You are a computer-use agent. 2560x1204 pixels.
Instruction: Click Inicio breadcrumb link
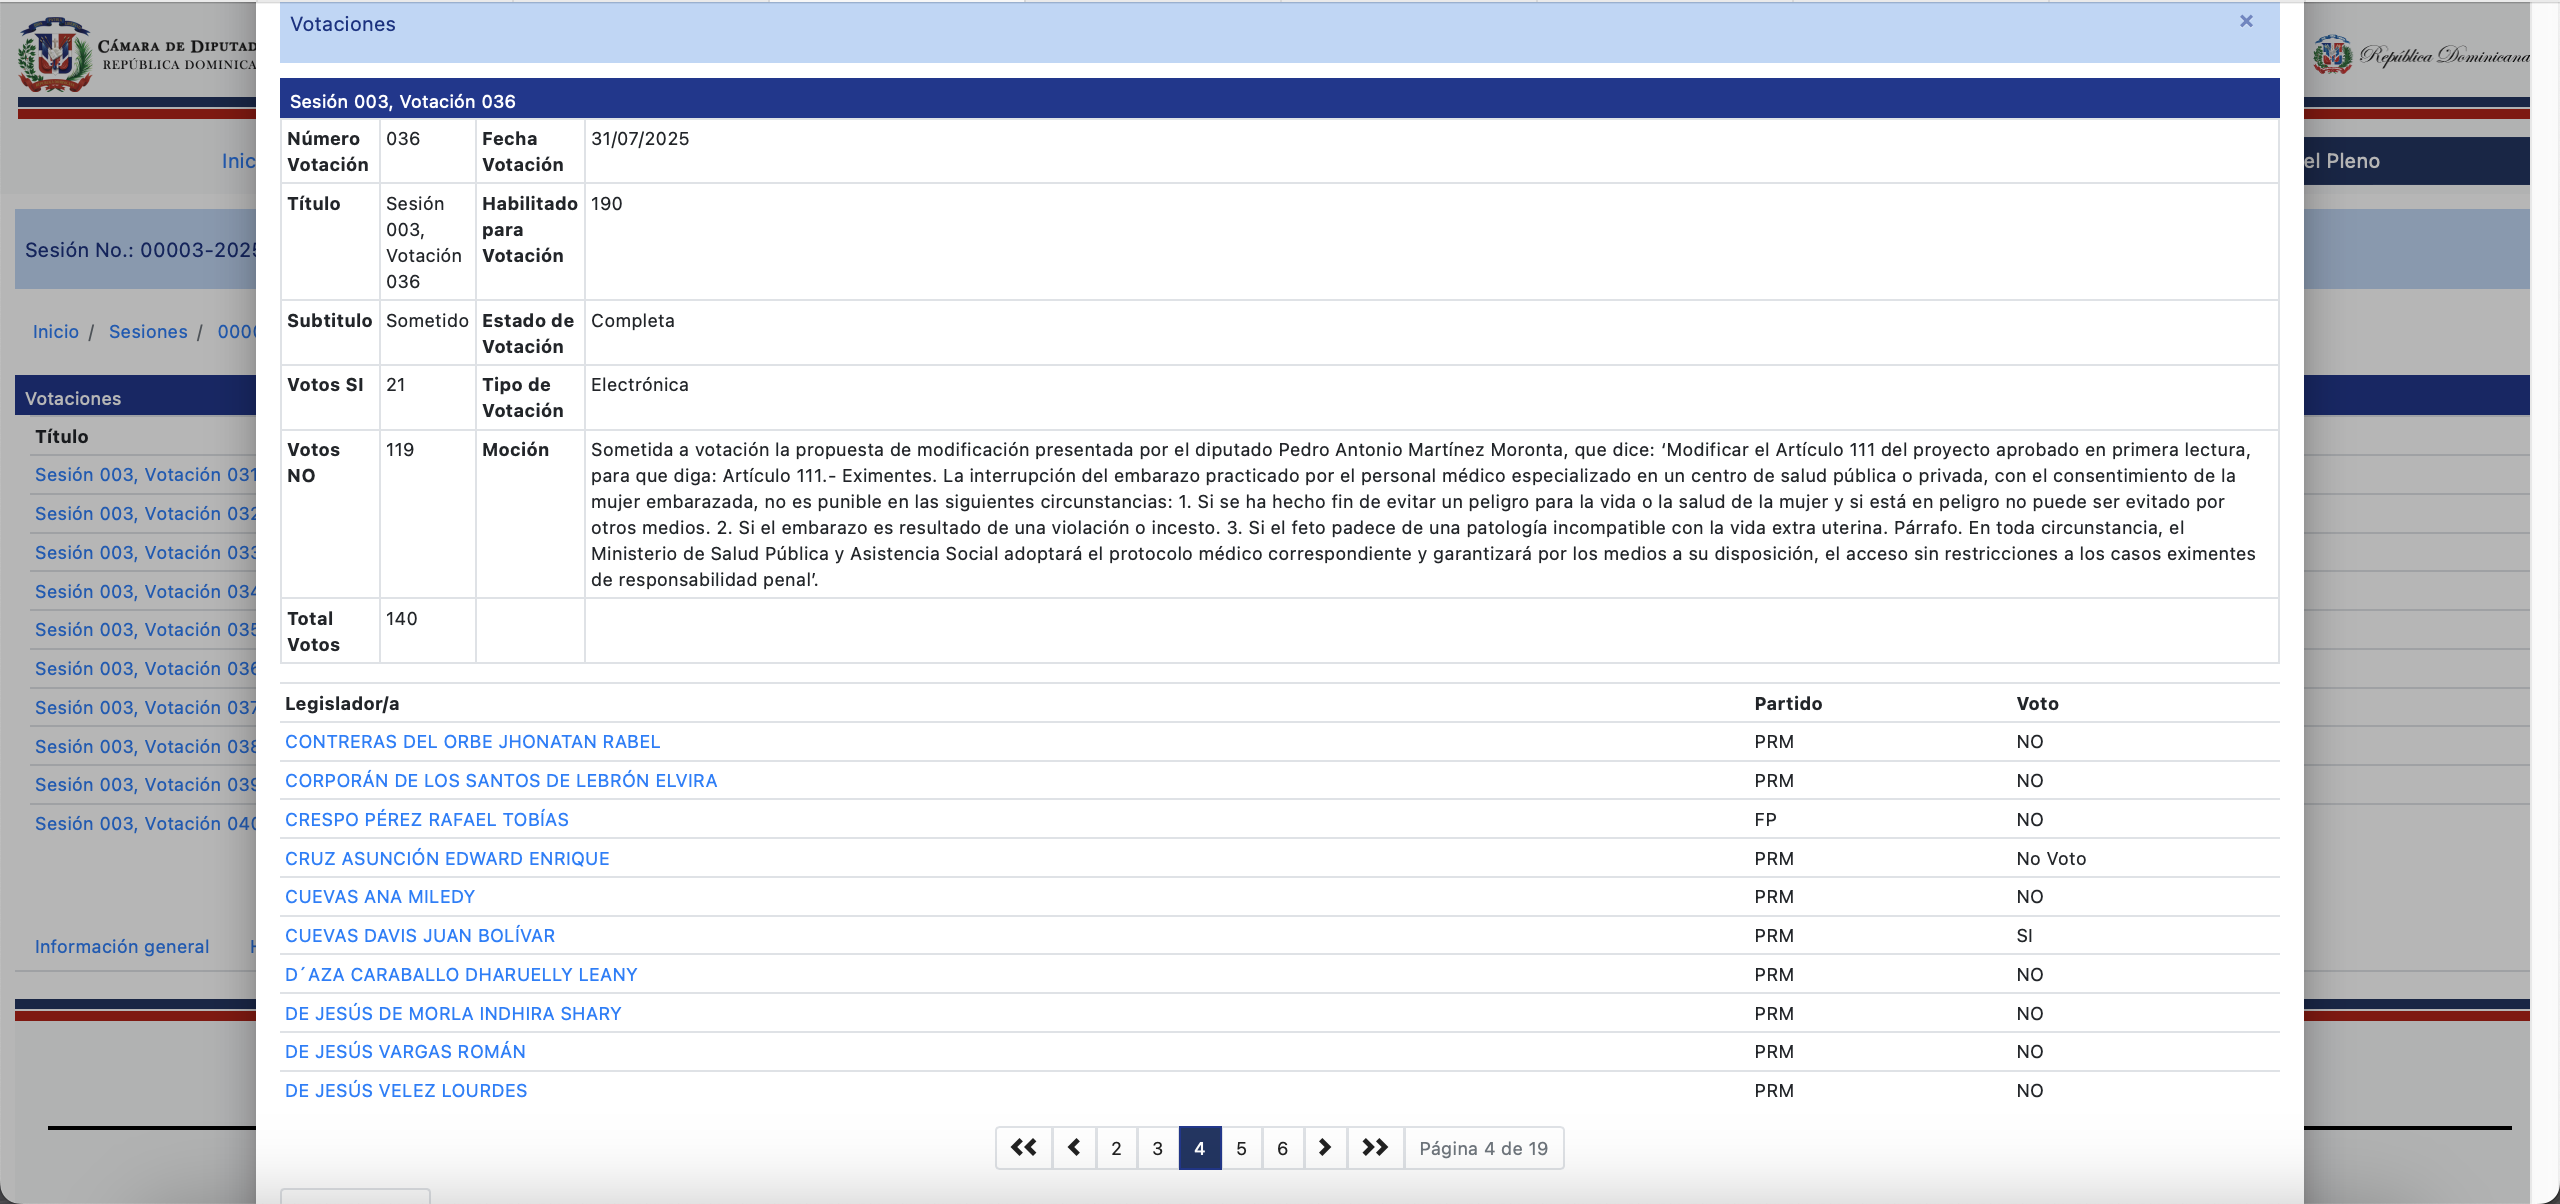(55, 332)
